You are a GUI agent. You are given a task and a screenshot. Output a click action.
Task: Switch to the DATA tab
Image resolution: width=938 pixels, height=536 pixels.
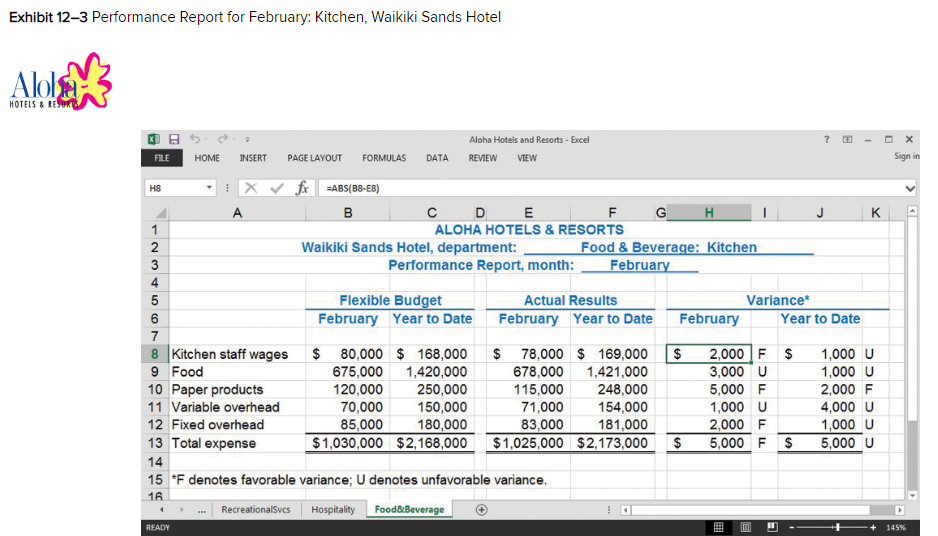tap(437, 158)
